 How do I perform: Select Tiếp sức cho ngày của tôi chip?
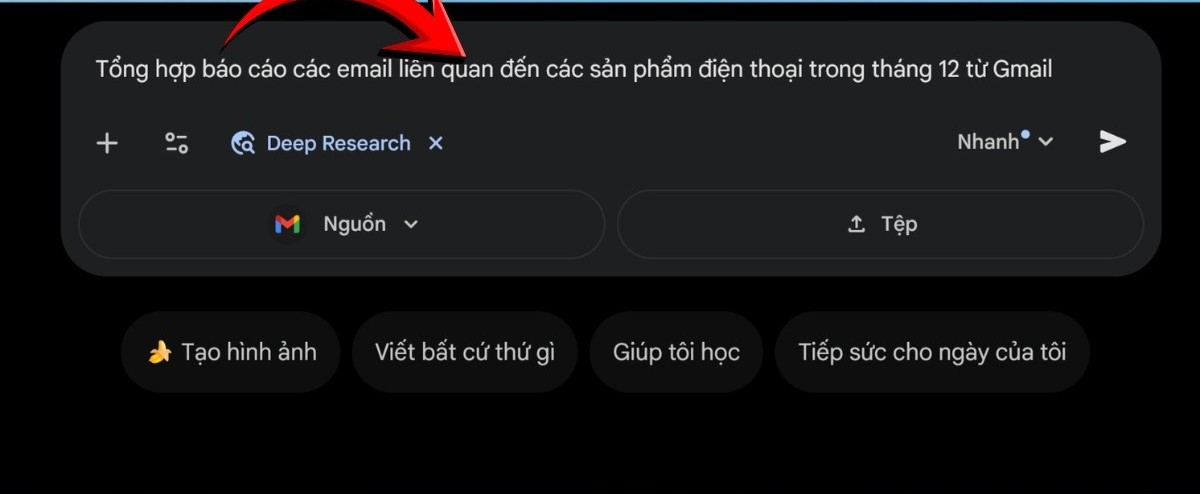click(x=932, y=352)
